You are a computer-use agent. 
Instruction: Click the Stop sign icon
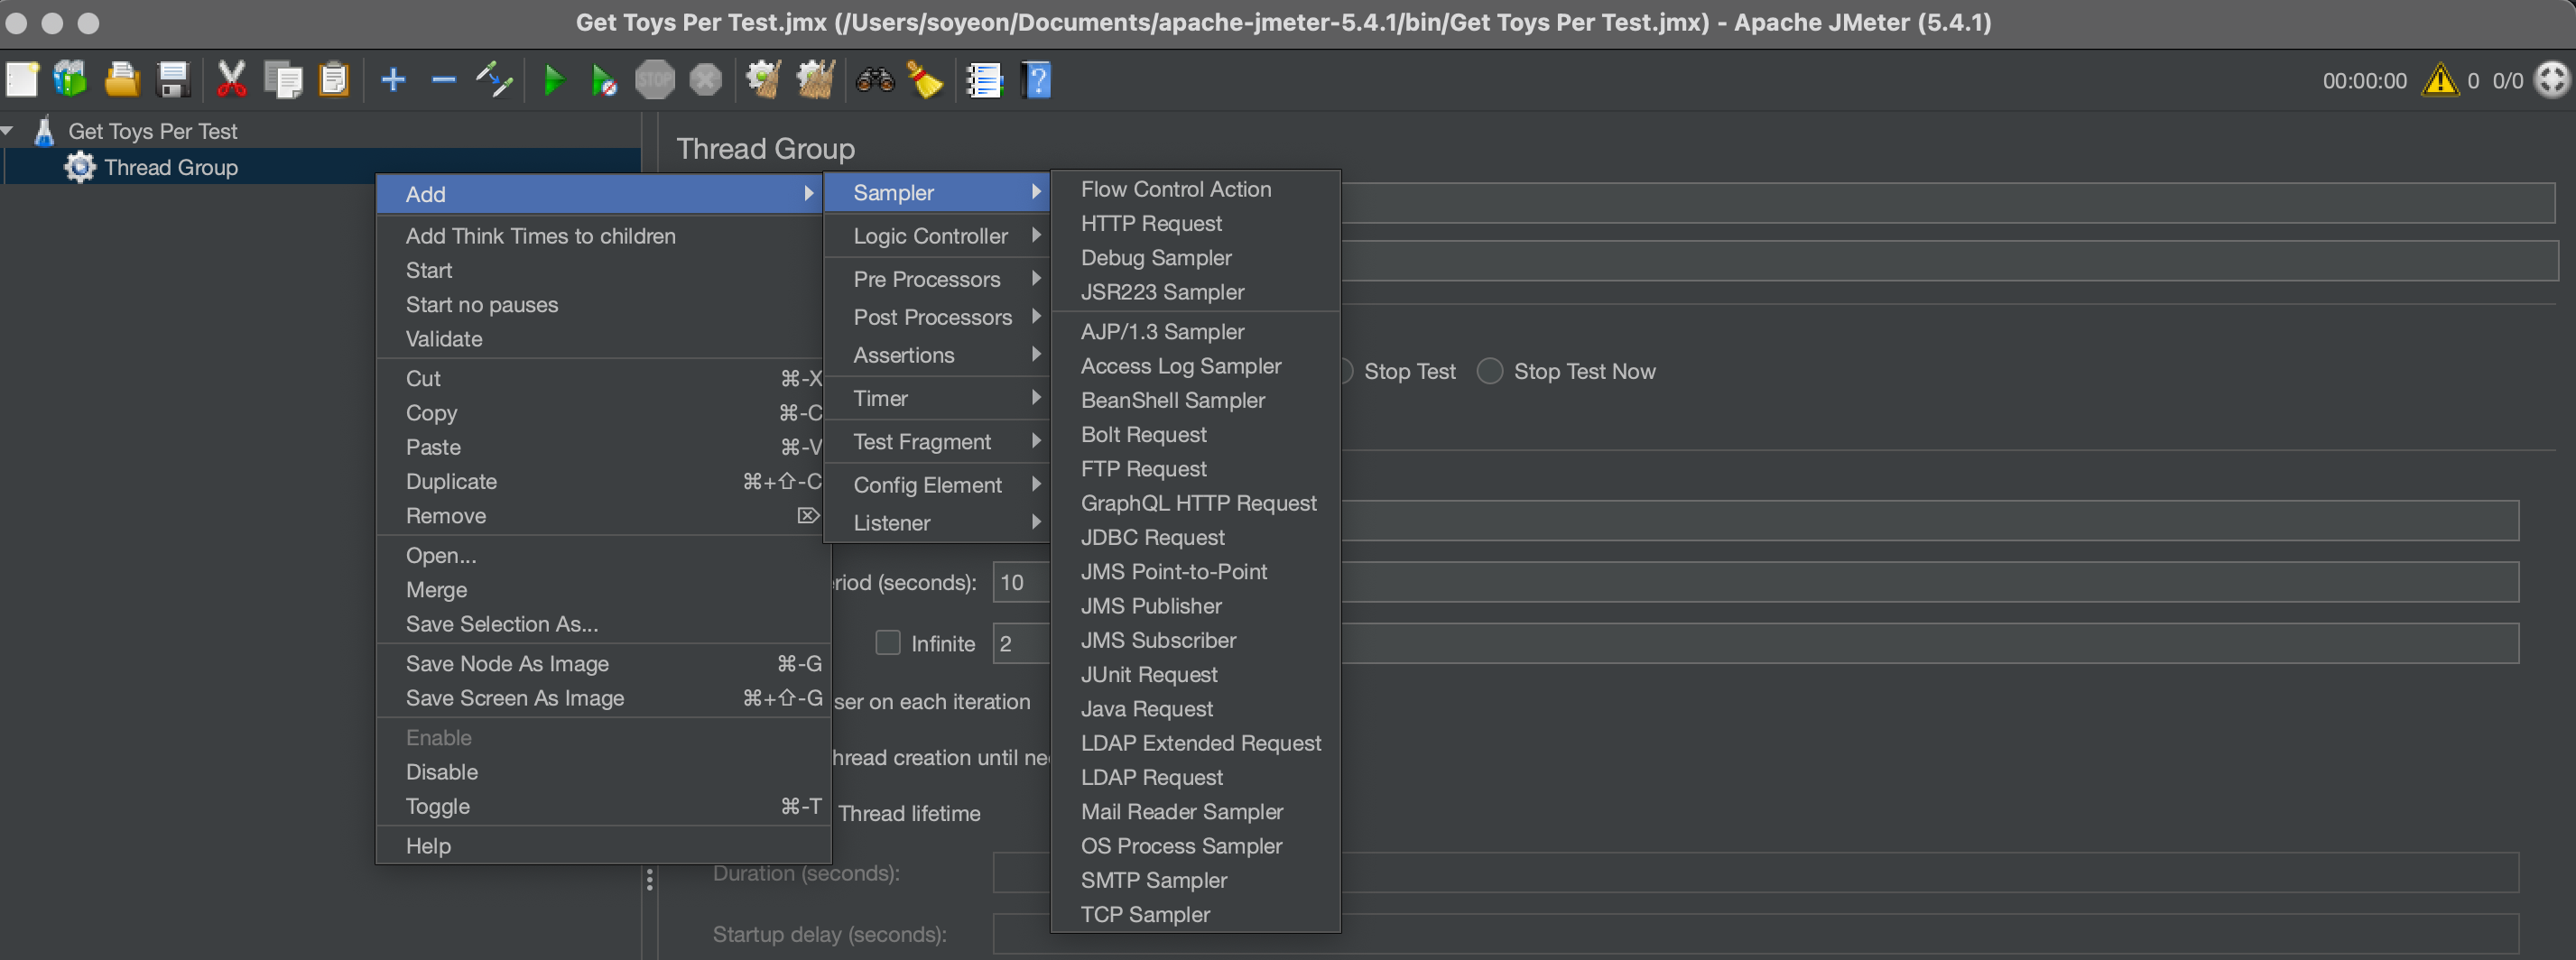[x=655, y=80]
